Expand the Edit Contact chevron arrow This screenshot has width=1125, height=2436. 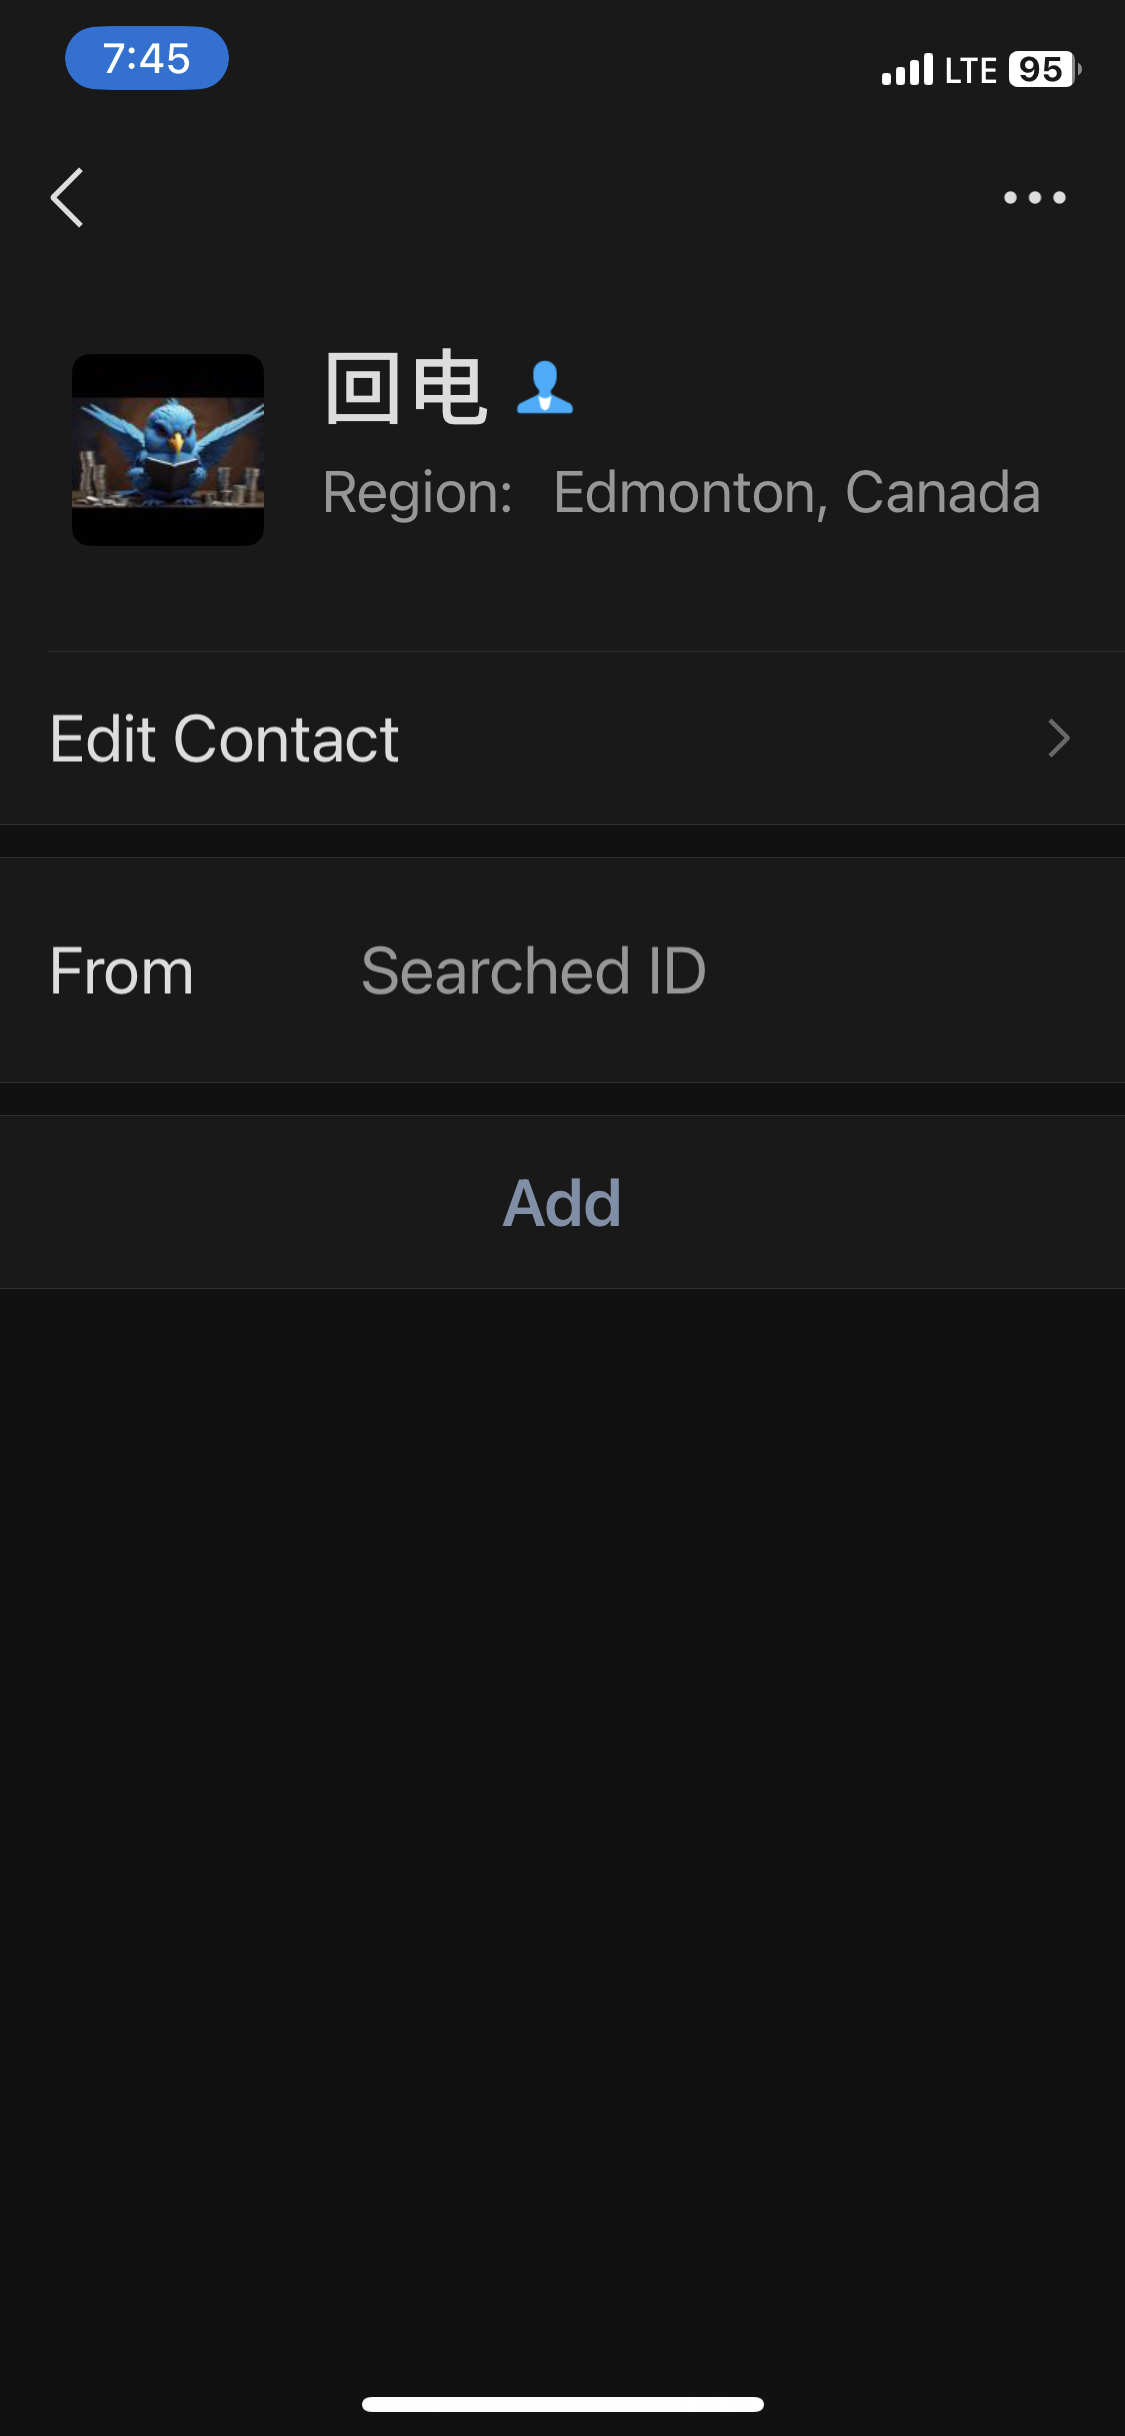click(1058, 739)
